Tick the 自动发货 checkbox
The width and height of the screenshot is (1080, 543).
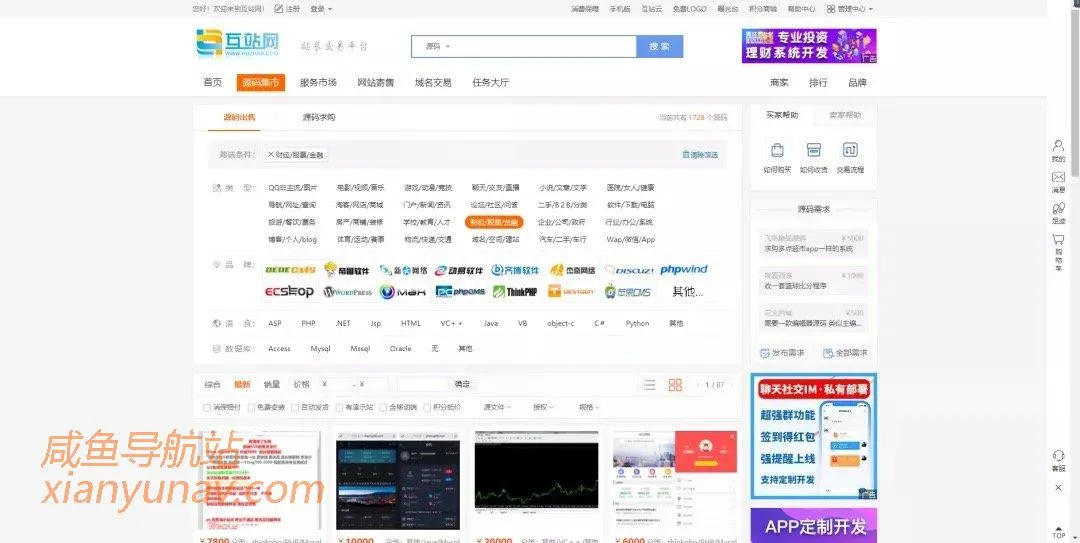coord(295,407)
